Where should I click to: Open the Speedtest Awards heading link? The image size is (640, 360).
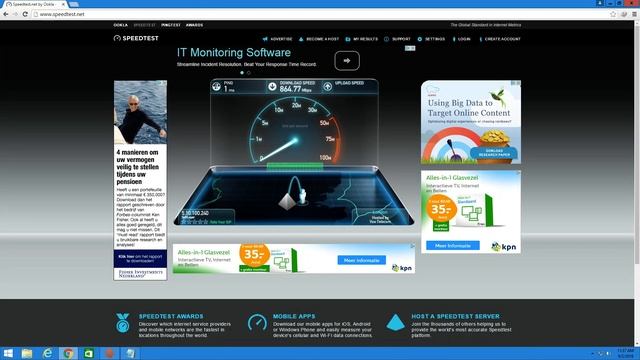pyautogui.click(x=171, y=316)
